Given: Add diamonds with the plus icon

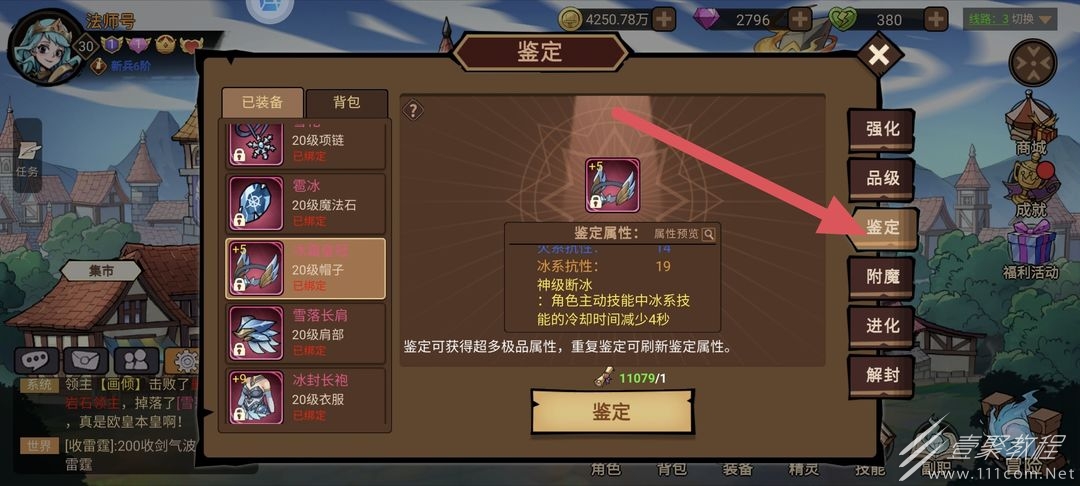Looking at the screenshot, I should coord(800,19).
